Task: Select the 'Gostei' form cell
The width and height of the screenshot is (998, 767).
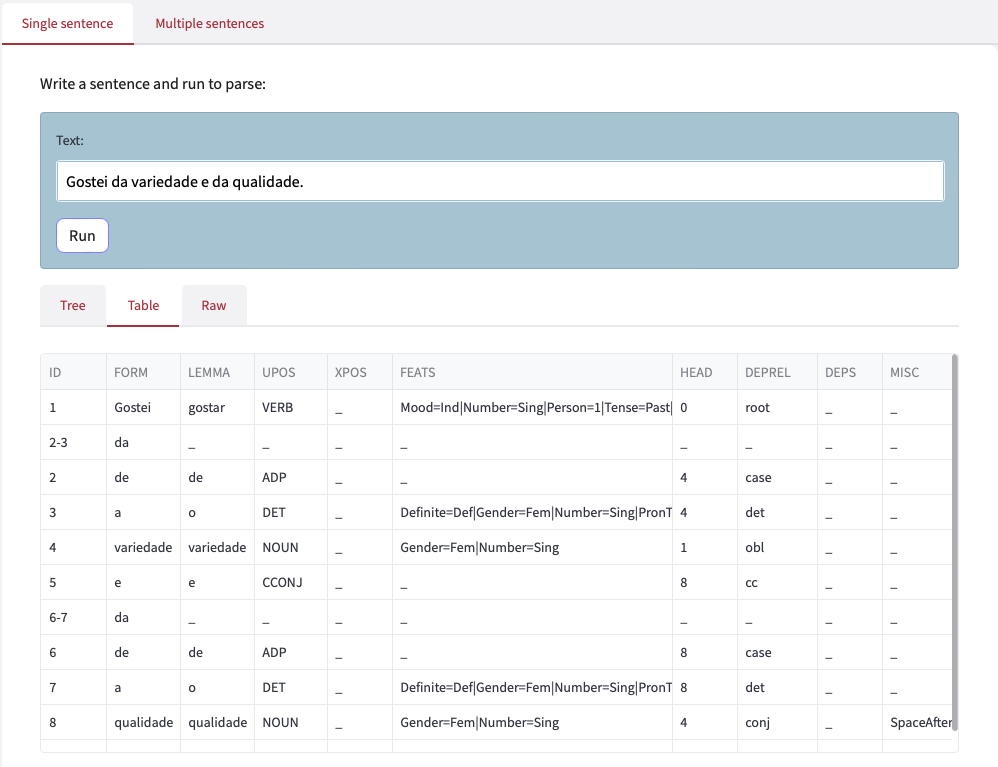Action: [132, 408]
